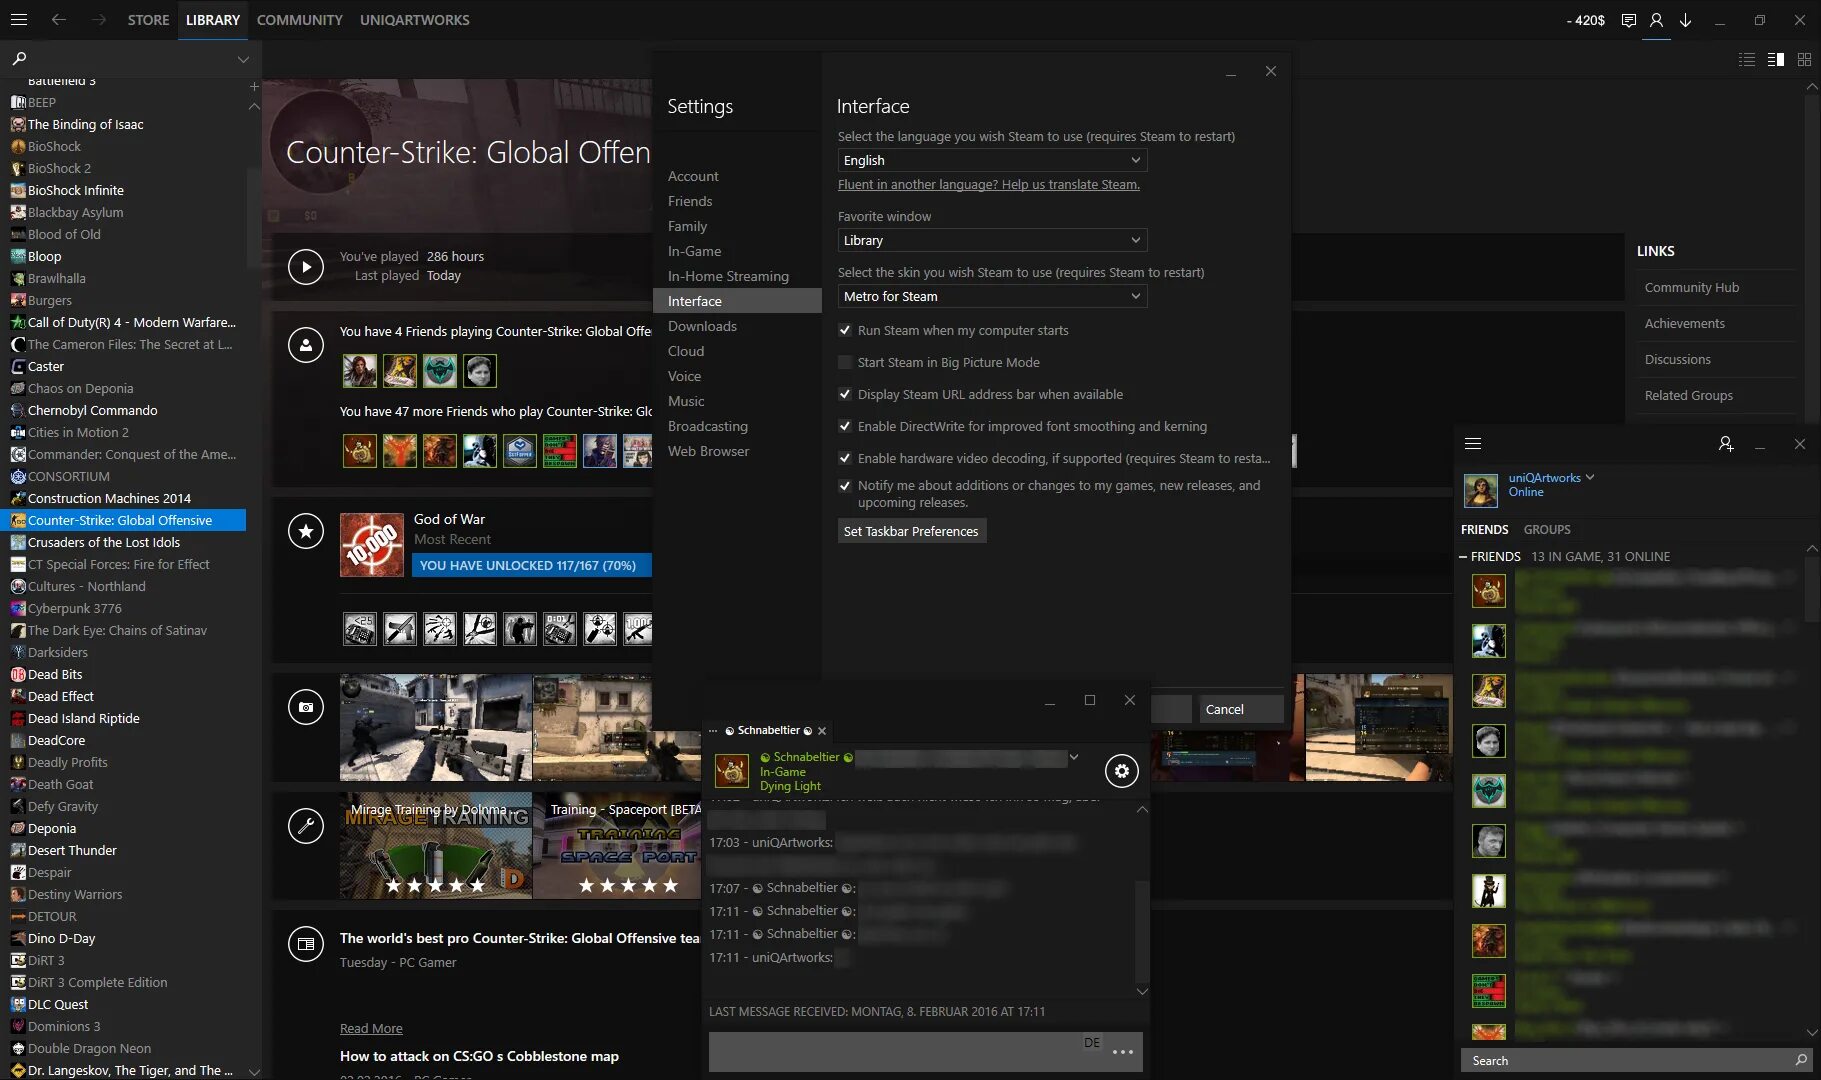The width and height of the screenshot is (1821, 1080).
Task: Open the language dropdown set to English
Action: click(x=992, y=160)
